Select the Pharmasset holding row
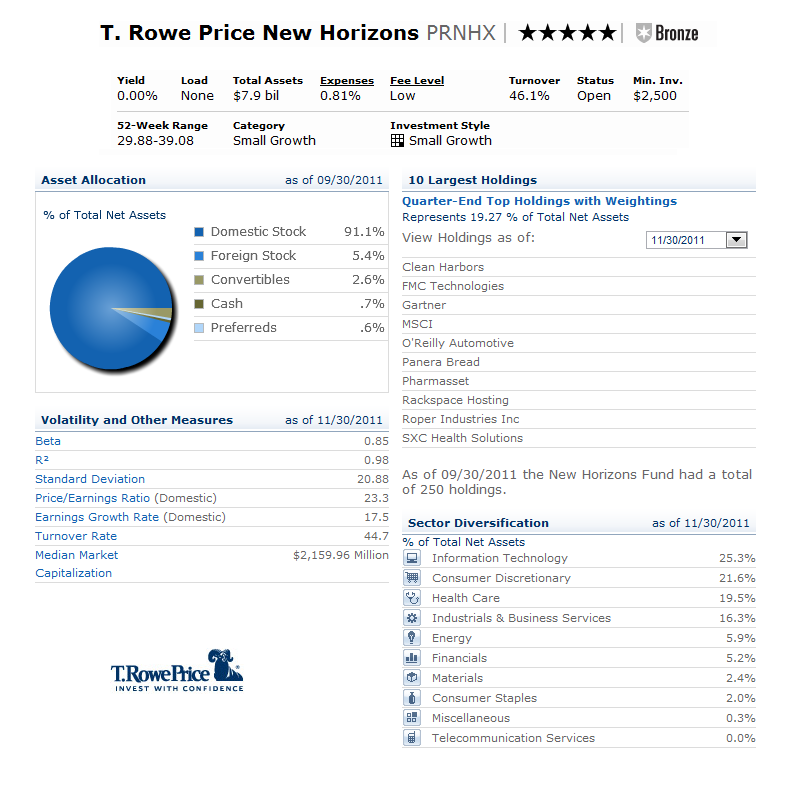Viewport: 800px width, 788px height. [579, 381]
